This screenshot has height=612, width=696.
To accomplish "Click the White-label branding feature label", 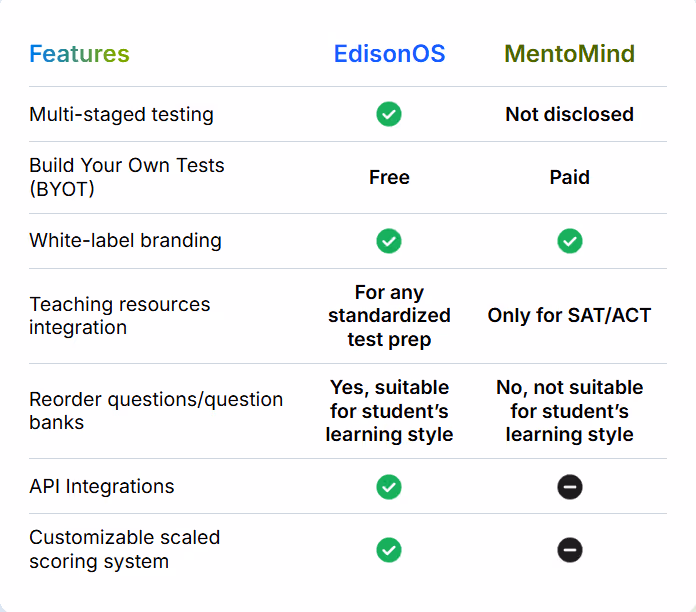I will pyautogui.click(x=125, y=241).
